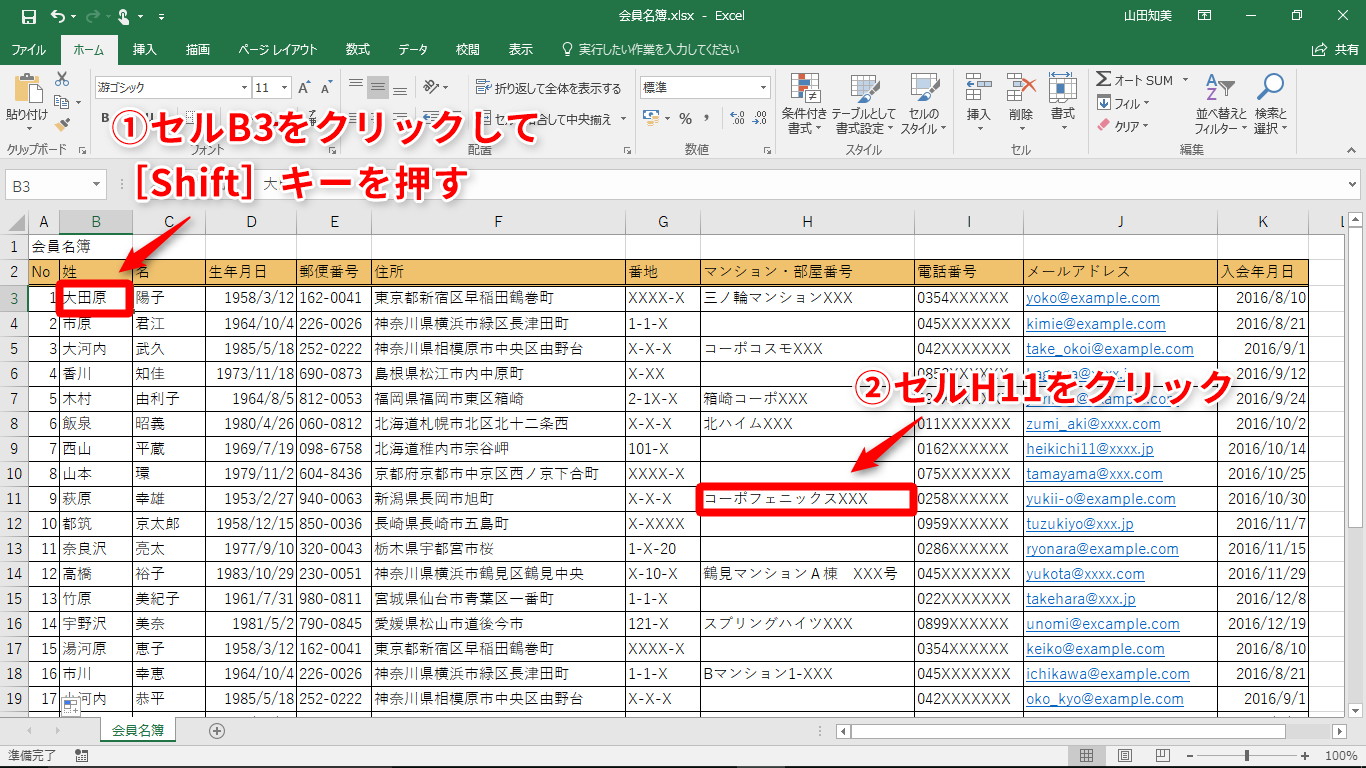Rotate text with the Orientation icon
The width and height of the screenshot is (1366, 768).
[432, 87]
